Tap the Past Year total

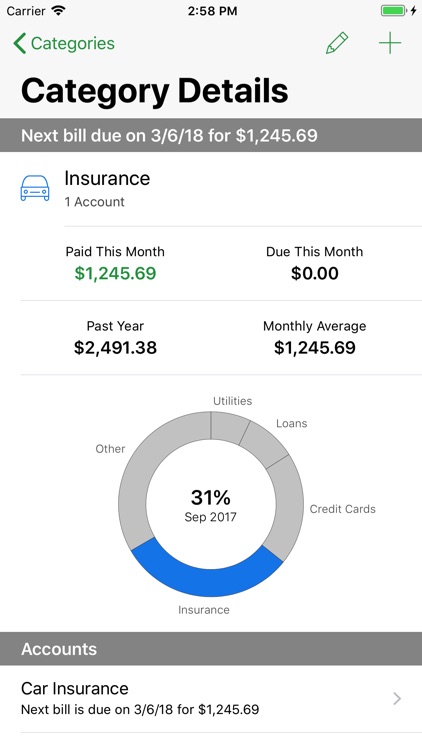coord(115,348)
